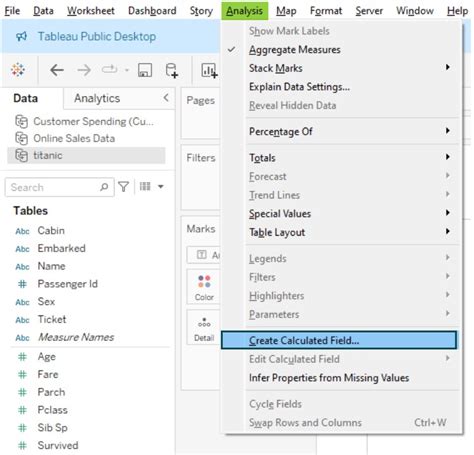Click the number type icon beside Survived
Image resolution: width=474 pixels, height=455 pixels.
(x=22, y=446)
